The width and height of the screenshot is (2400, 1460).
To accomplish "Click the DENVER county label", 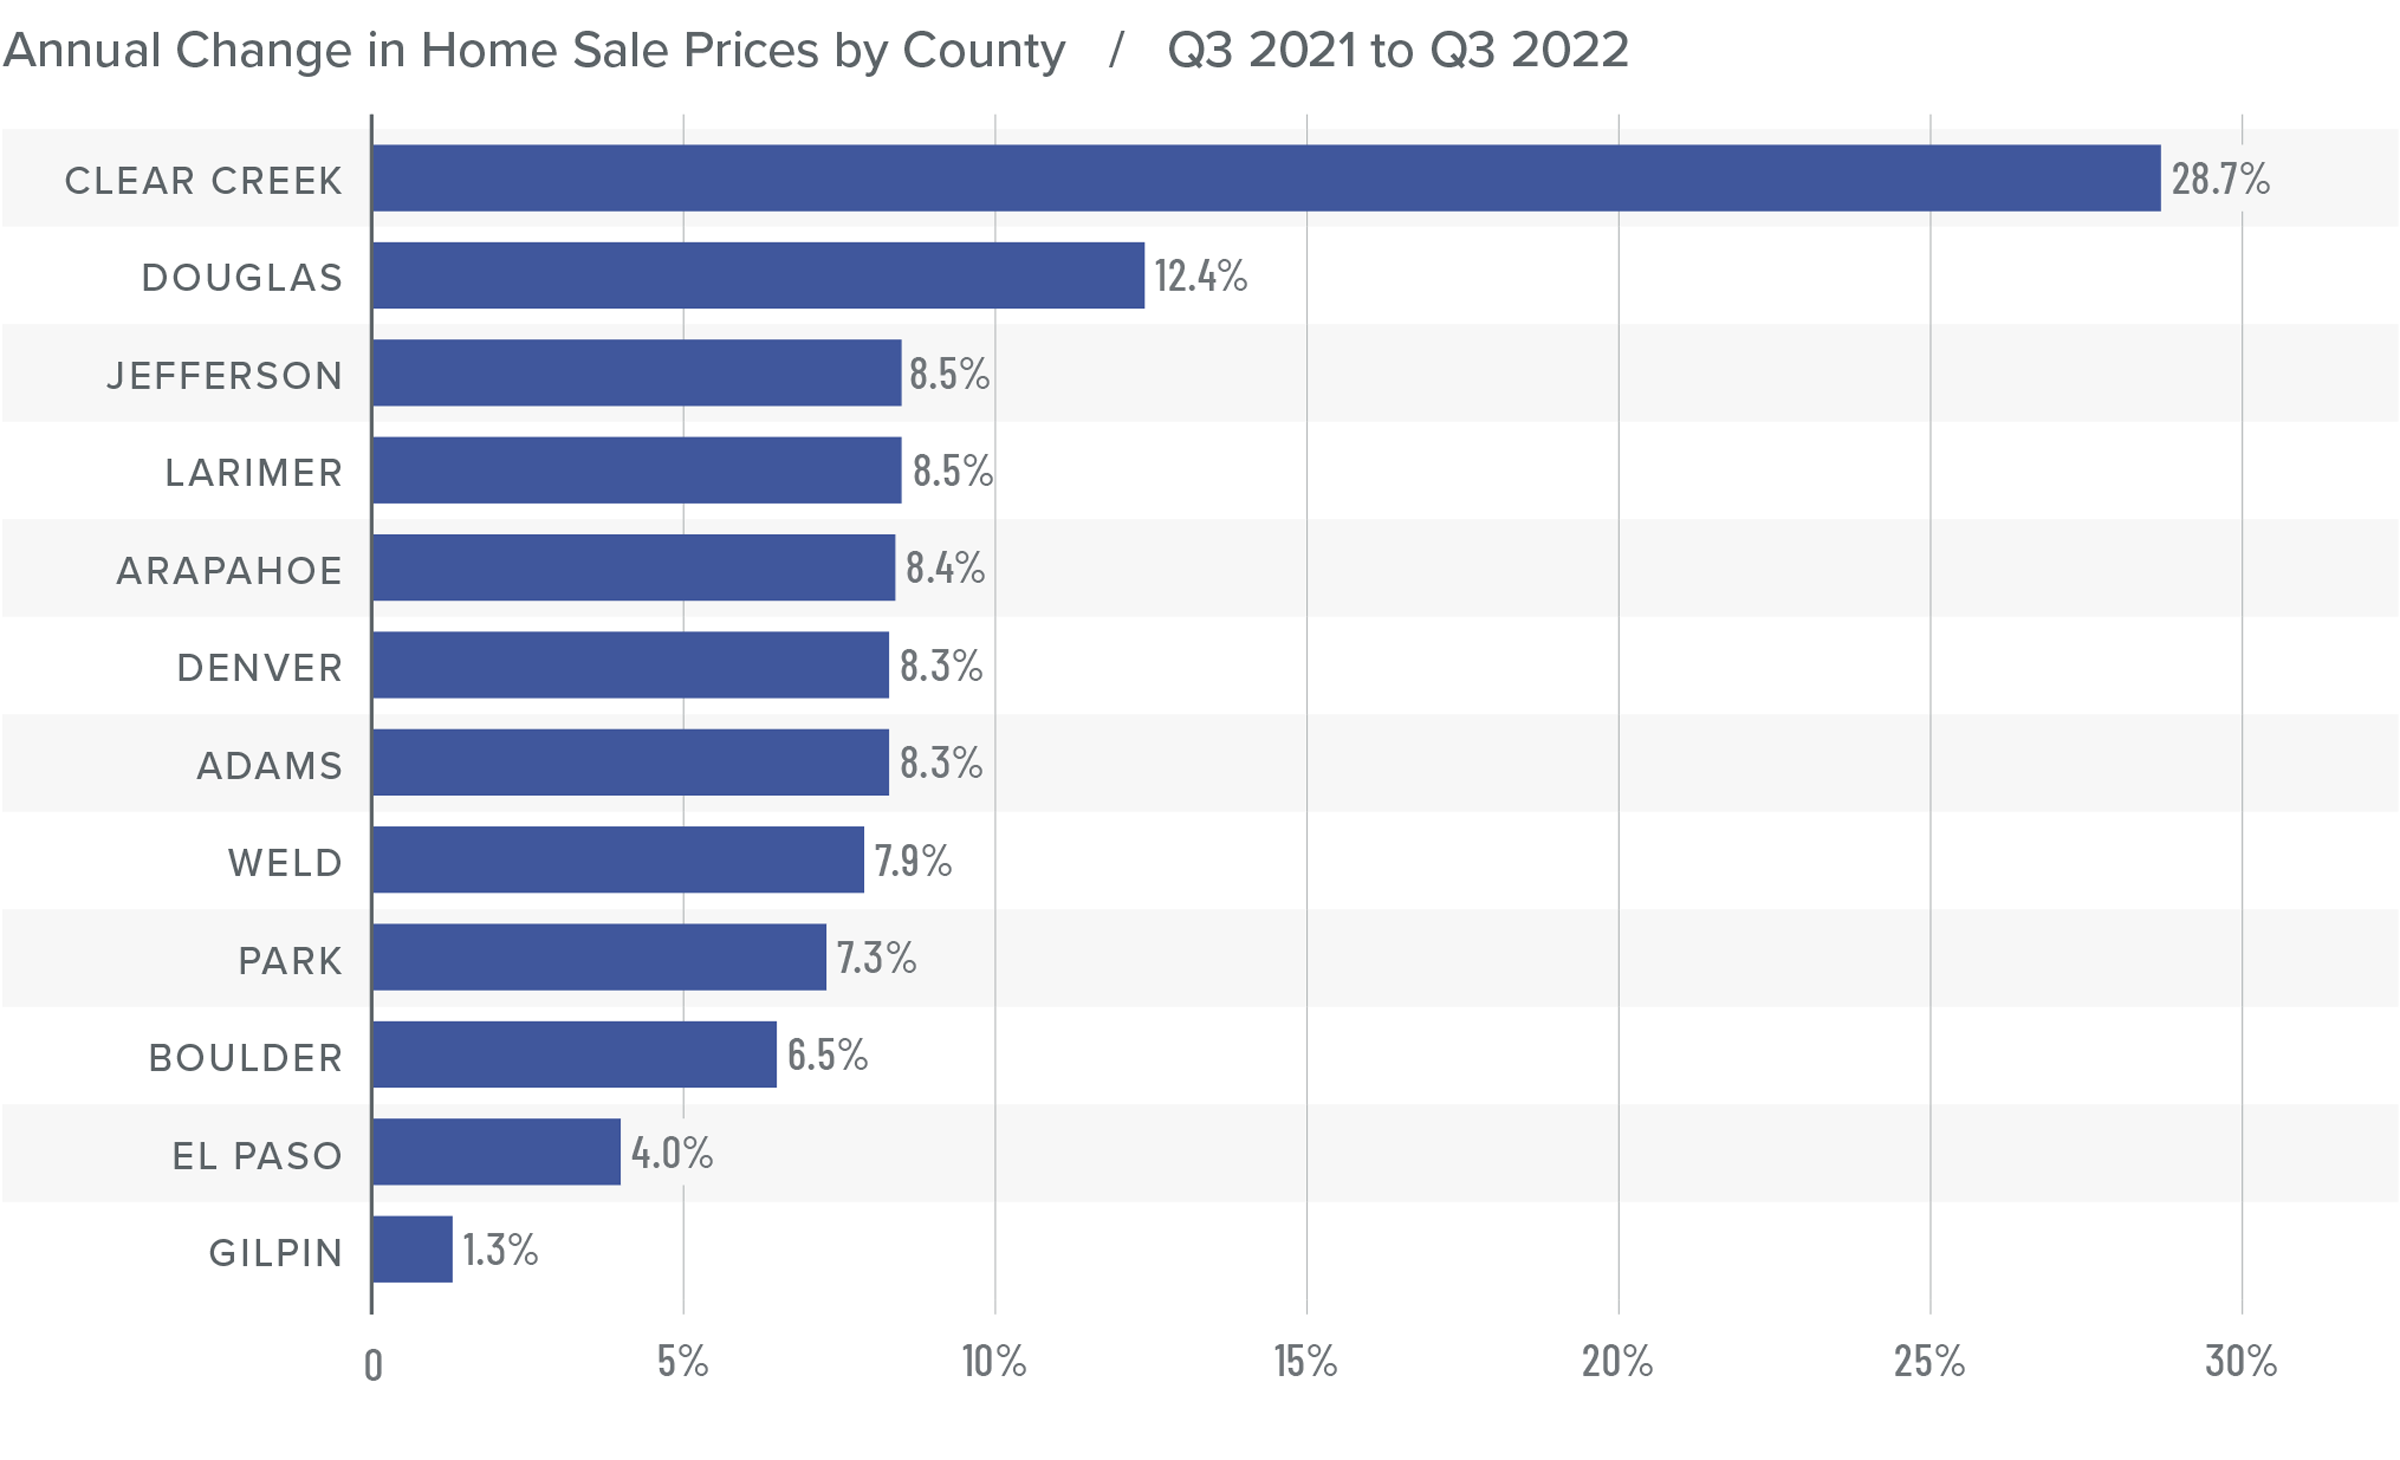I will pyautogui.click(x=260, y=668).
